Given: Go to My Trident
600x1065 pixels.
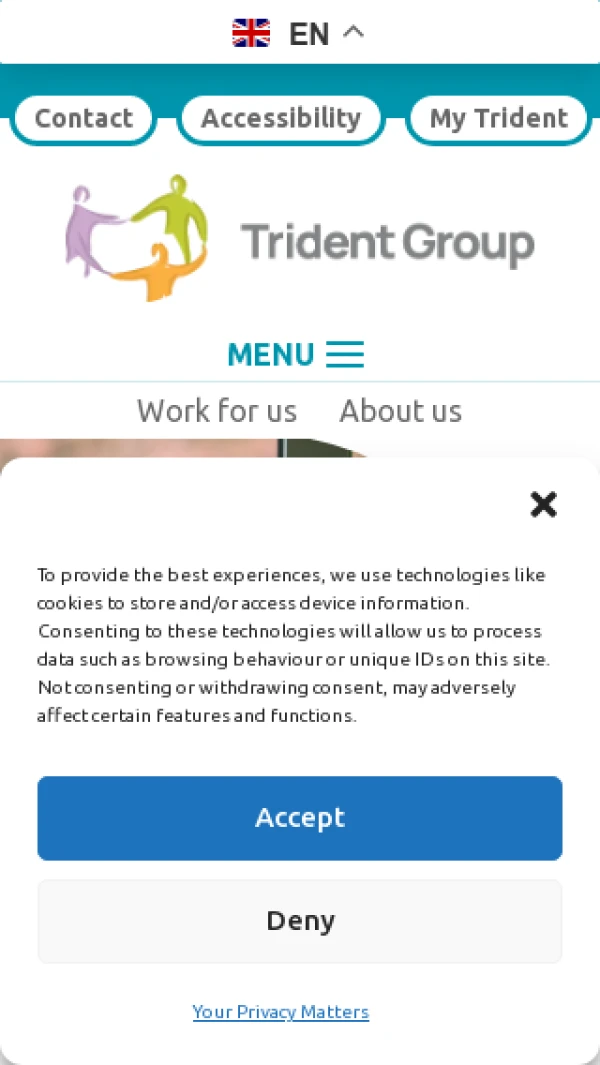Looking at the screenshot, I should [x=499, y=119].
